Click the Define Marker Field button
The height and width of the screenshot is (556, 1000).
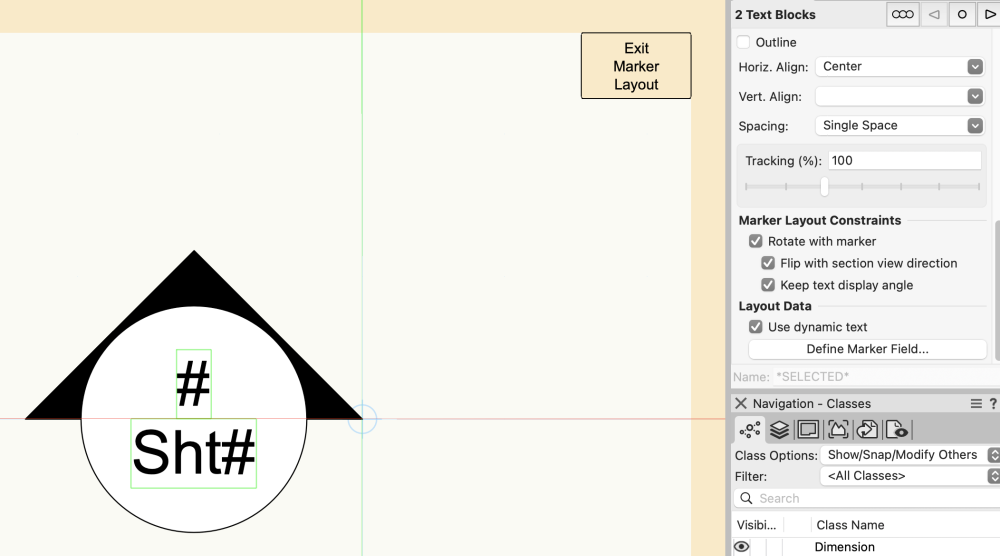(867, 349)
